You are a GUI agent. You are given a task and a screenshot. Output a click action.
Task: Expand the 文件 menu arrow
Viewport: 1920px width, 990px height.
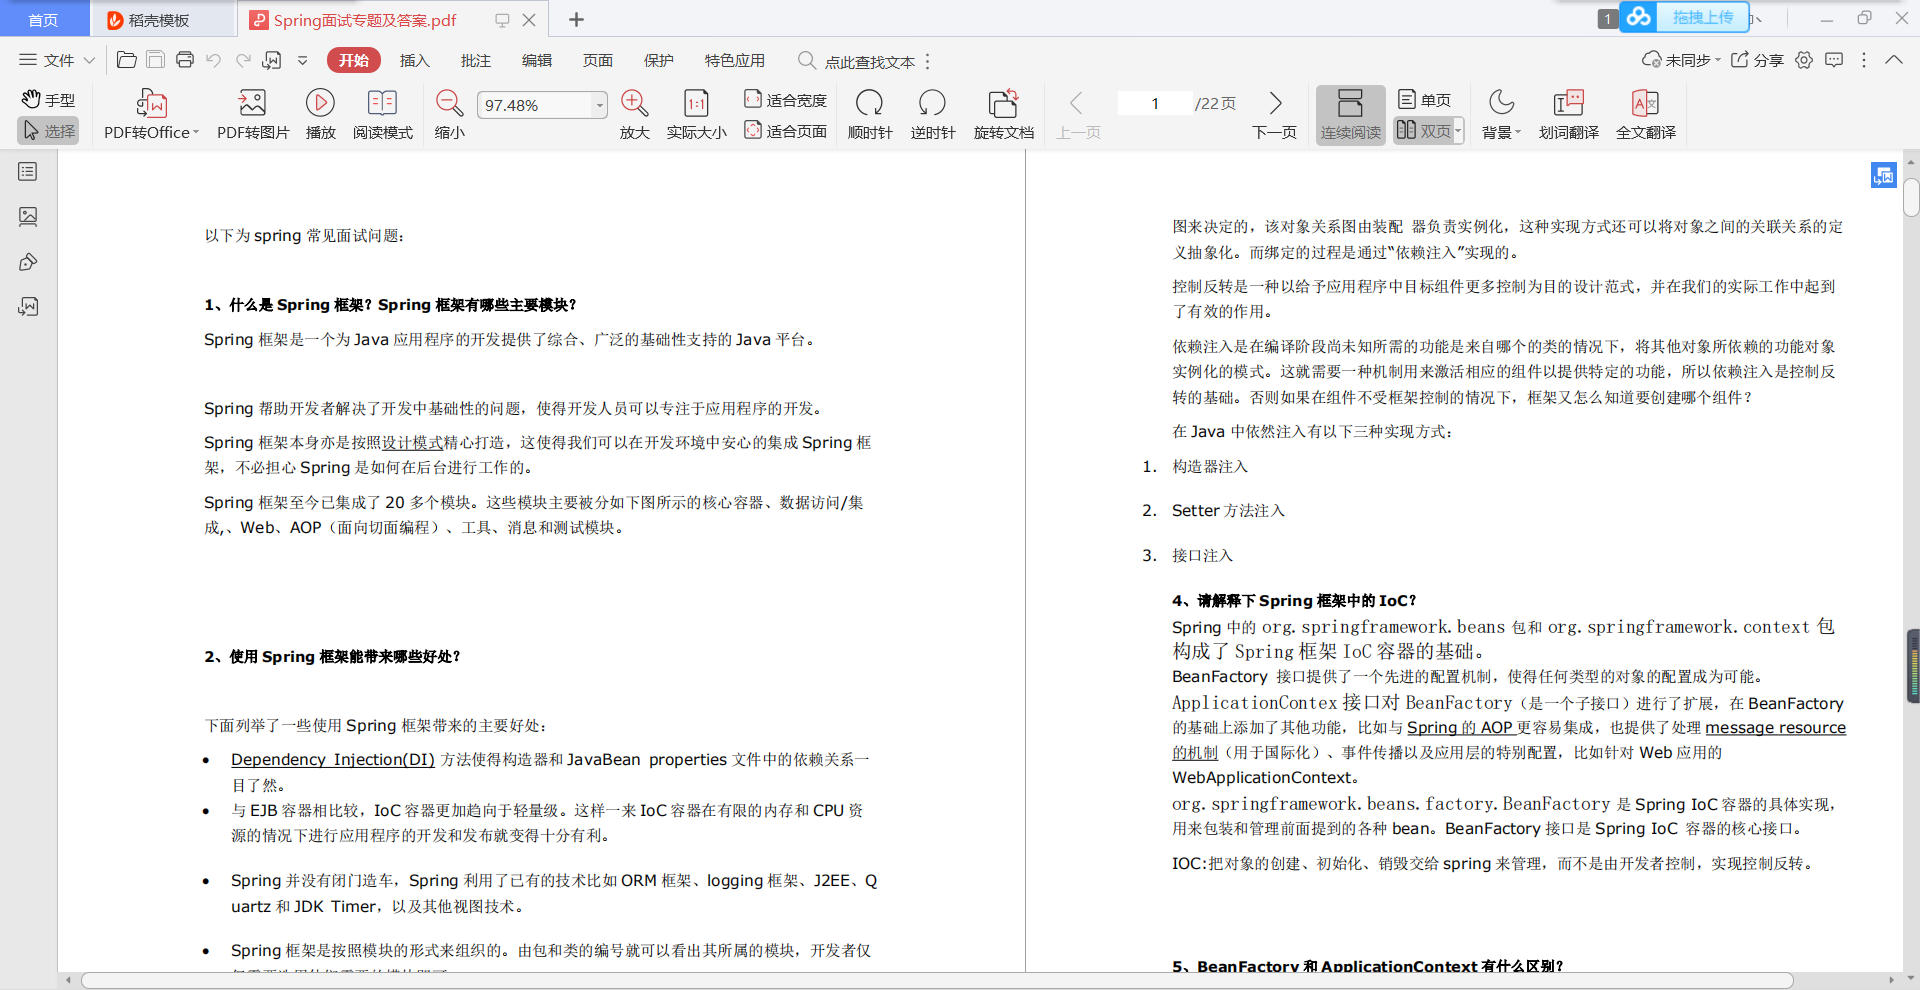pyautogui.click(x=89, y=60)
